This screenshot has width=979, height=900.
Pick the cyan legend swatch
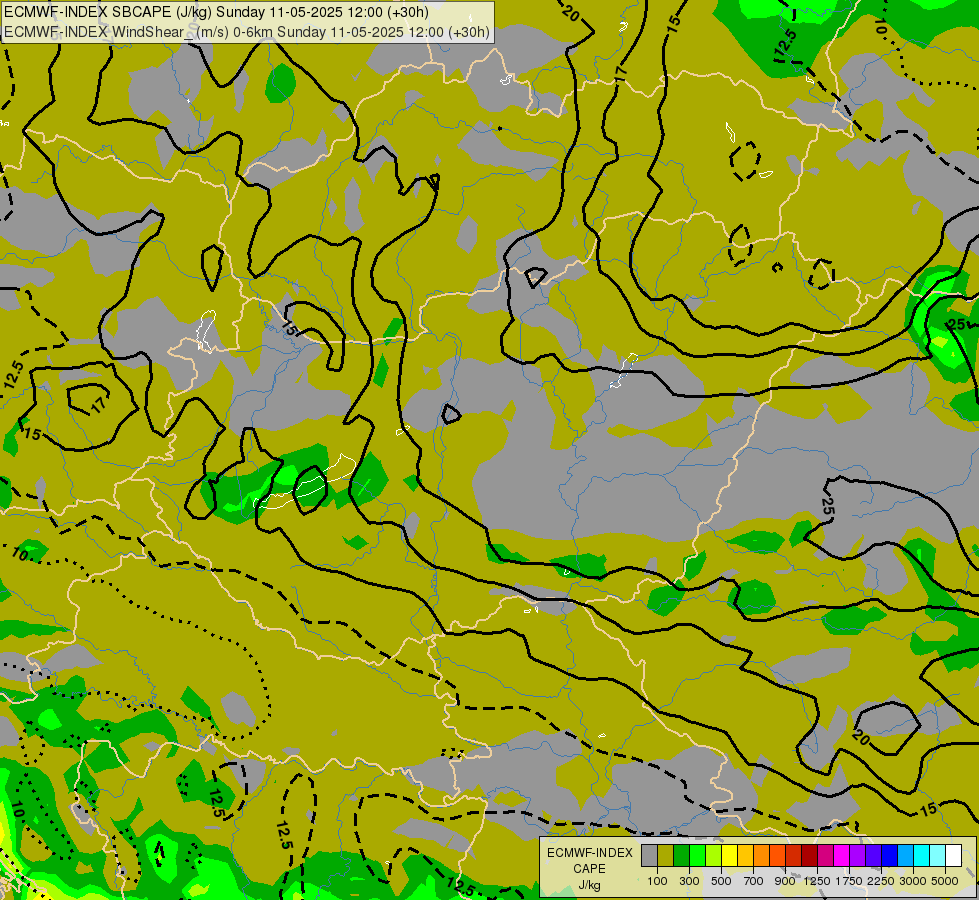(x=922, y=855)
